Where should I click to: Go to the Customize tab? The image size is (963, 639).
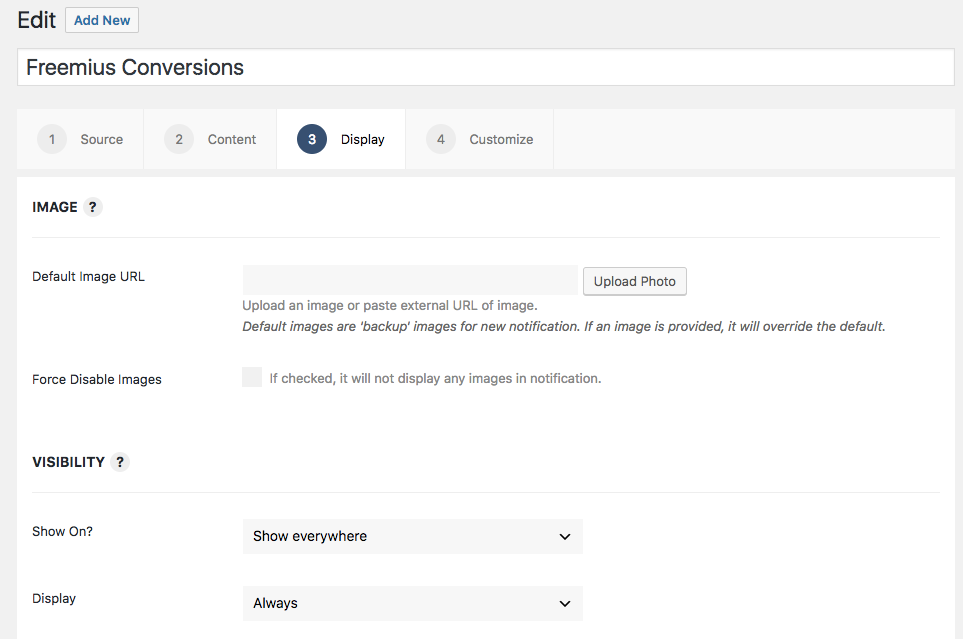480,139
